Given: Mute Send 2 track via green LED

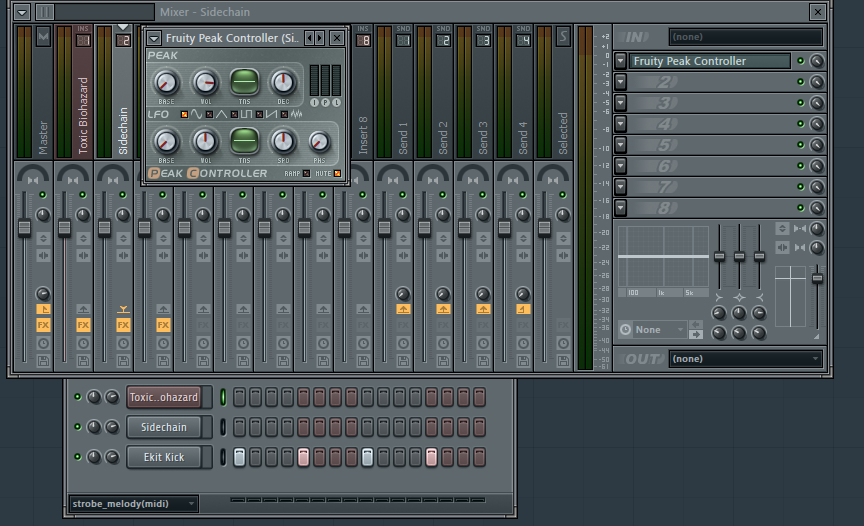Looking at the screenshot, I should tap(442, 195).
